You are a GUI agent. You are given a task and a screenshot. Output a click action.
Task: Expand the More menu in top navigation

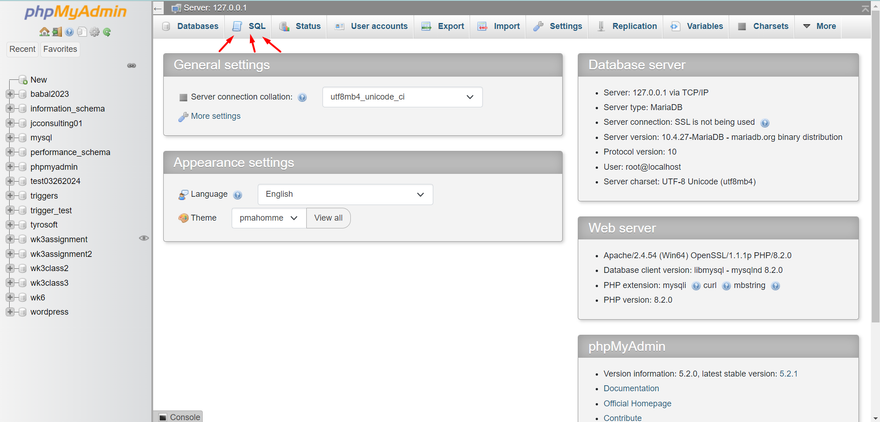click(x=818, y=26)
